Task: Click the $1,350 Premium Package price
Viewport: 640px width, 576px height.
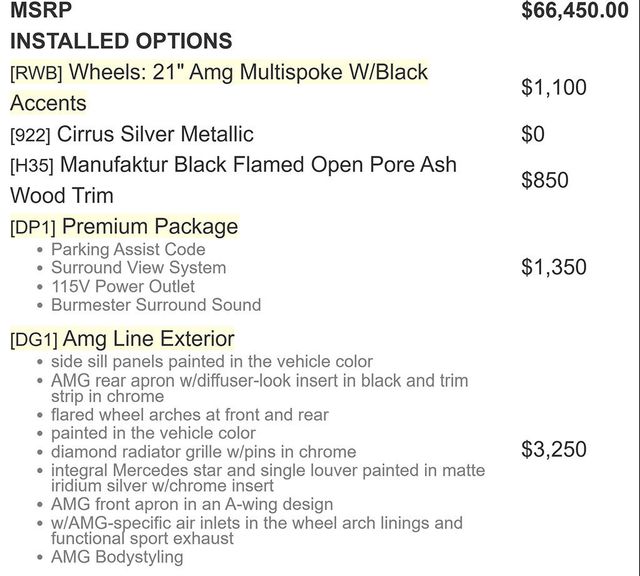Action: click(x=554, y=267)
